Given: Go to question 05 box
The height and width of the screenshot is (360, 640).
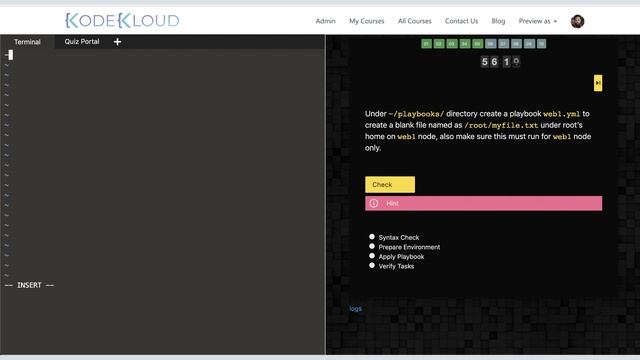Looking at the screenshot, I should 478,44.
